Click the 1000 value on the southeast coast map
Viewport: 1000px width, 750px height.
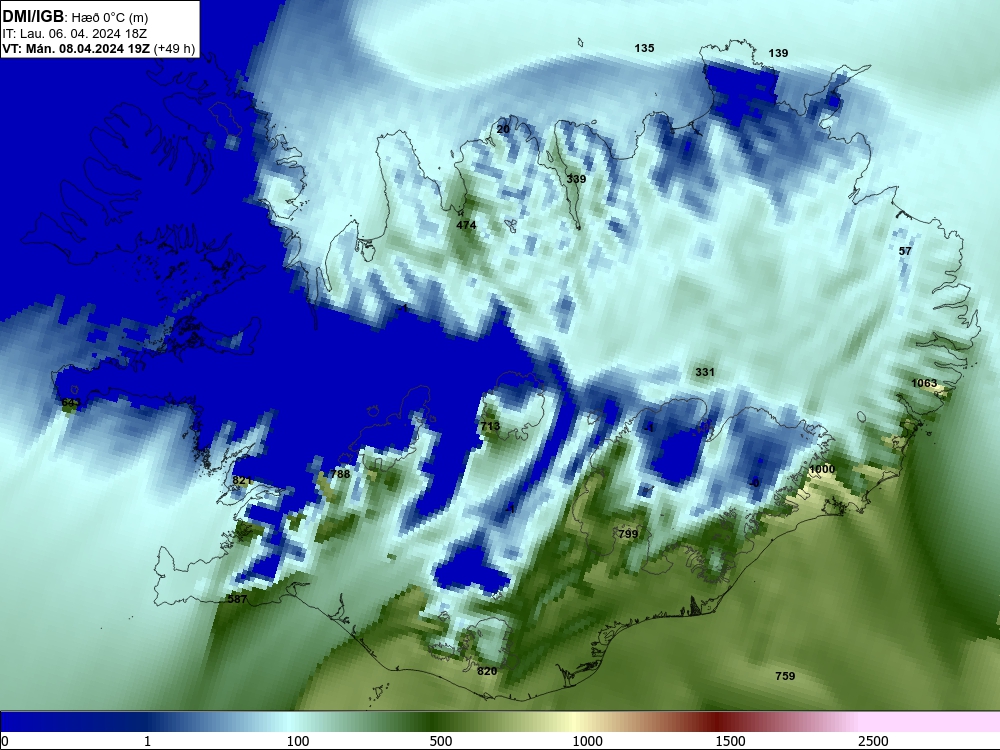click(x=821, y=469)
